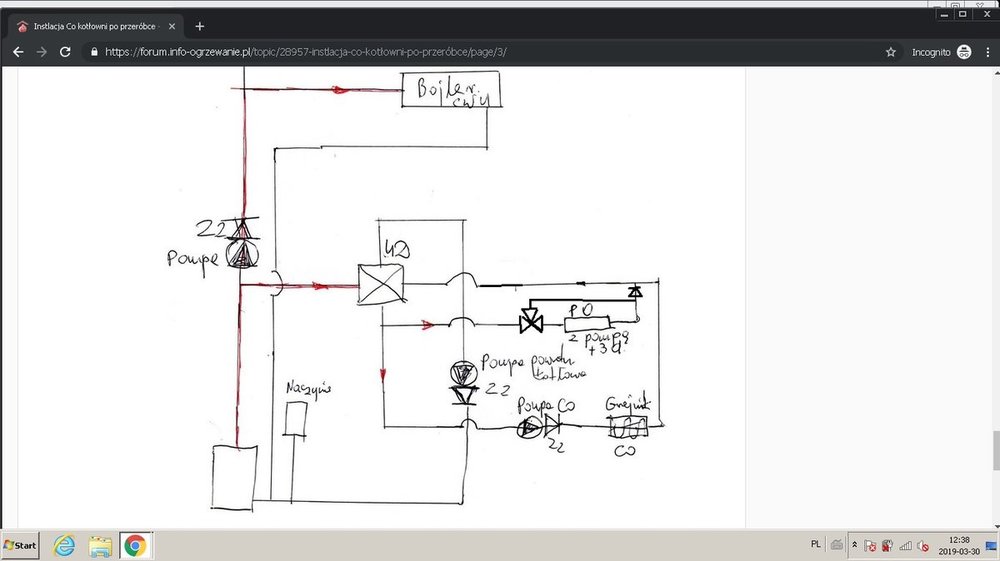
Task: Open a new tab with the plus button
Action: 200,26
